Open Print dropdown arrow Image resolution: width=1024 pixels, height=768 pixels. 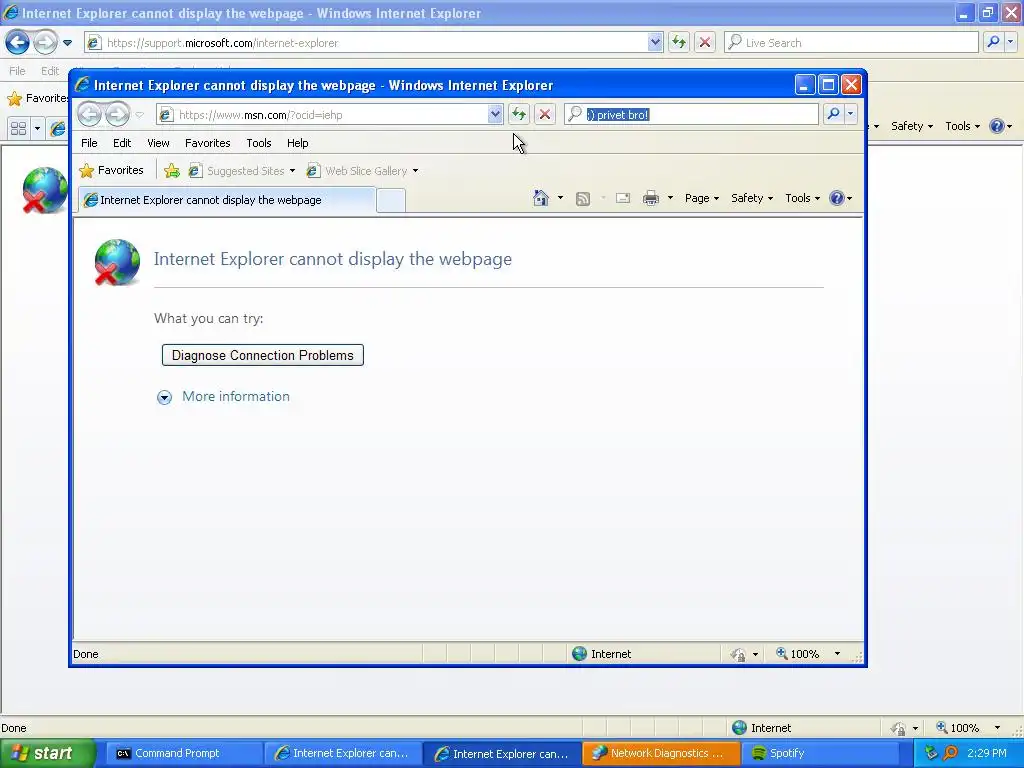coord(670,198)
